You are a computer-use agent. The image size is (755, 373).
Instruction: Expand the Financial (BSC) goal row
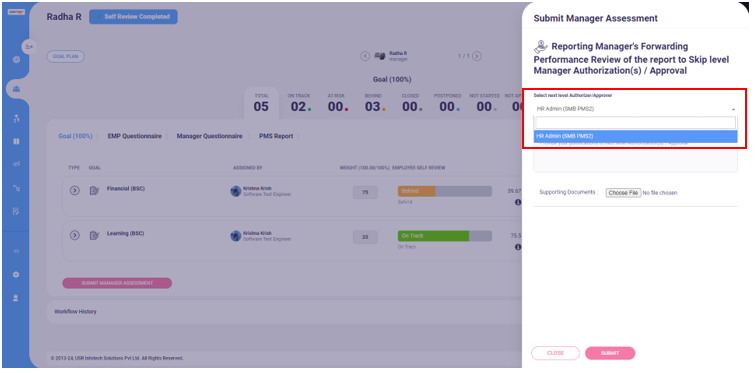pos(75,190)
